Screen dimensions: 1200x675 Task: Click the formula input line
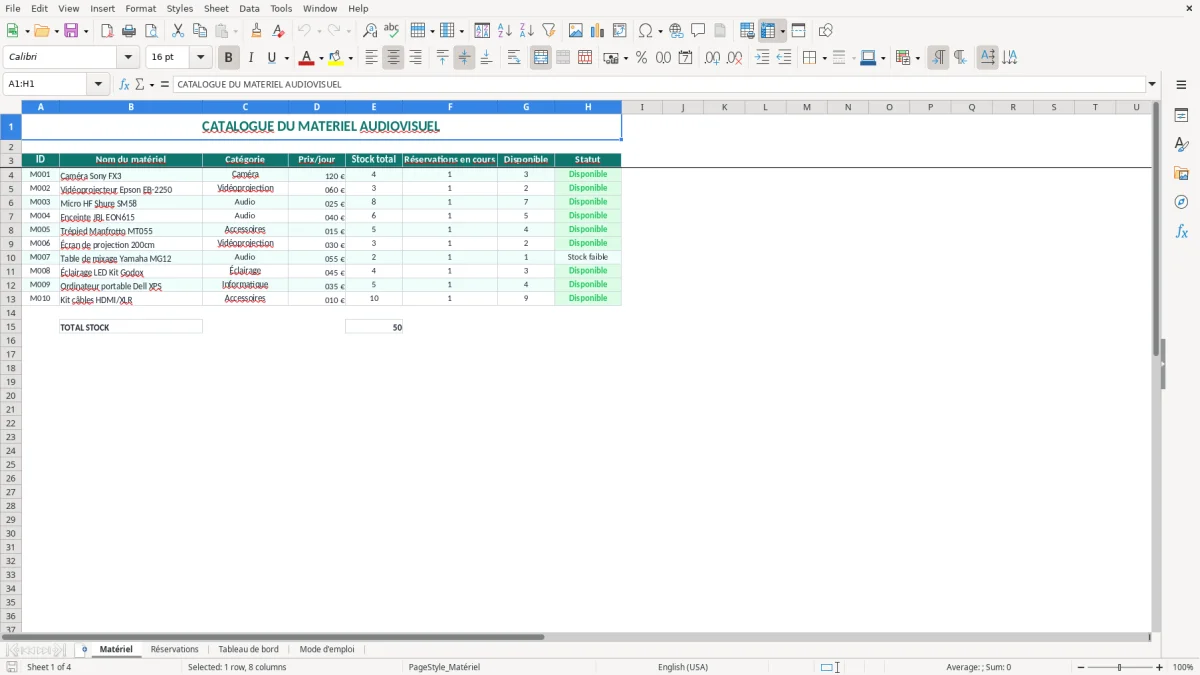[659, 85]
